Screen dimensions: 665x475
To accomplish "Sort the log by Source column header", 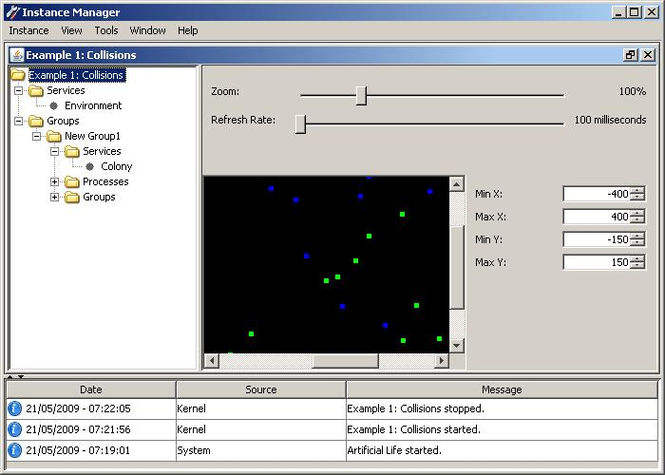I will (261, 389).
